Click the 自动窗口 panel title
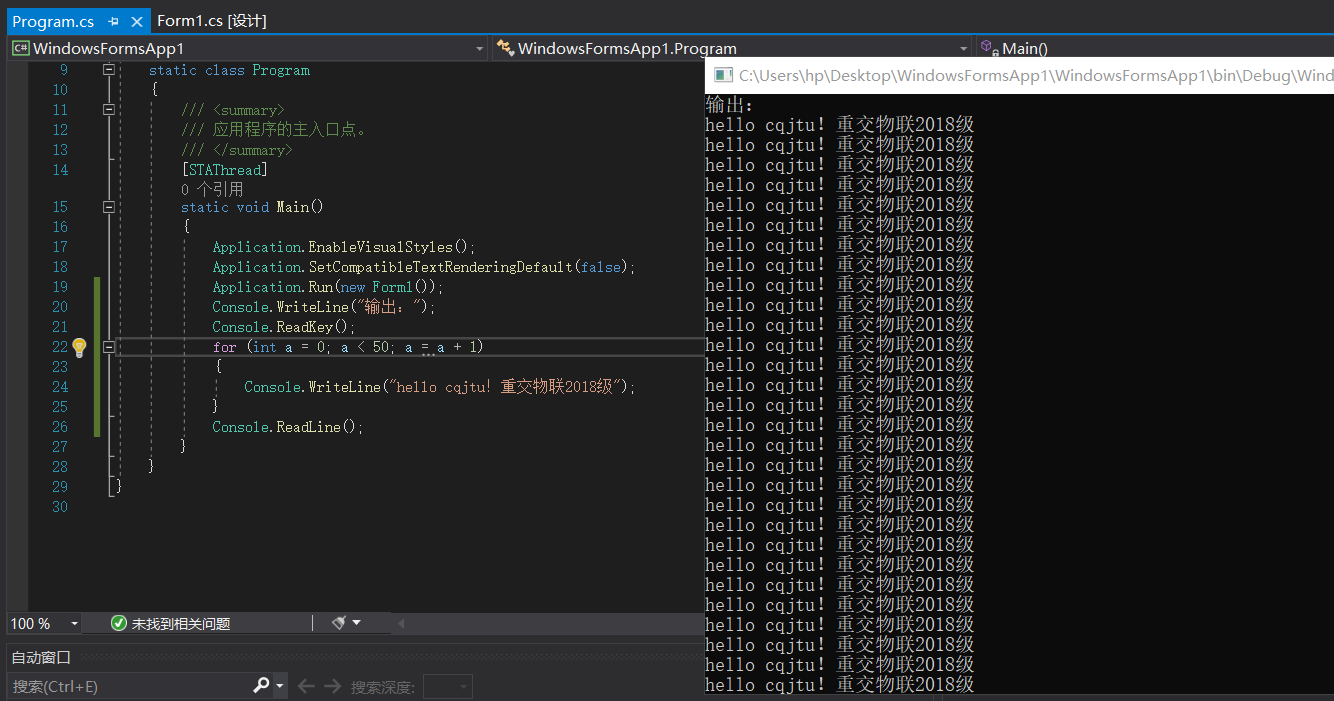The image size is (1334, 701). point(41,657)
